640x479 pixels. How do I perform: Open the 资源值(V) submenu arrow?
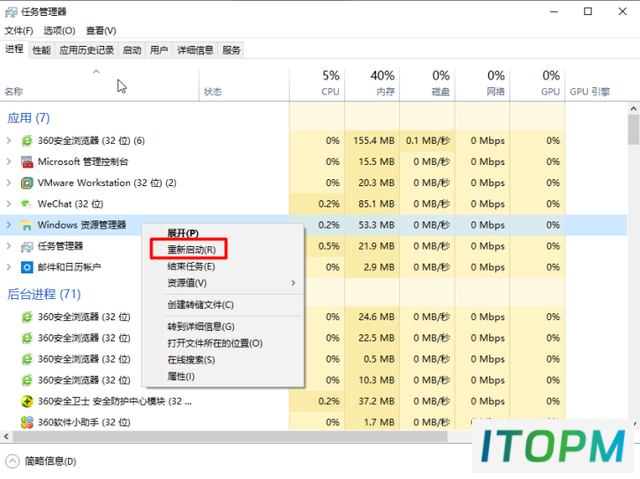pyautogui.click(x=293, y=283)
